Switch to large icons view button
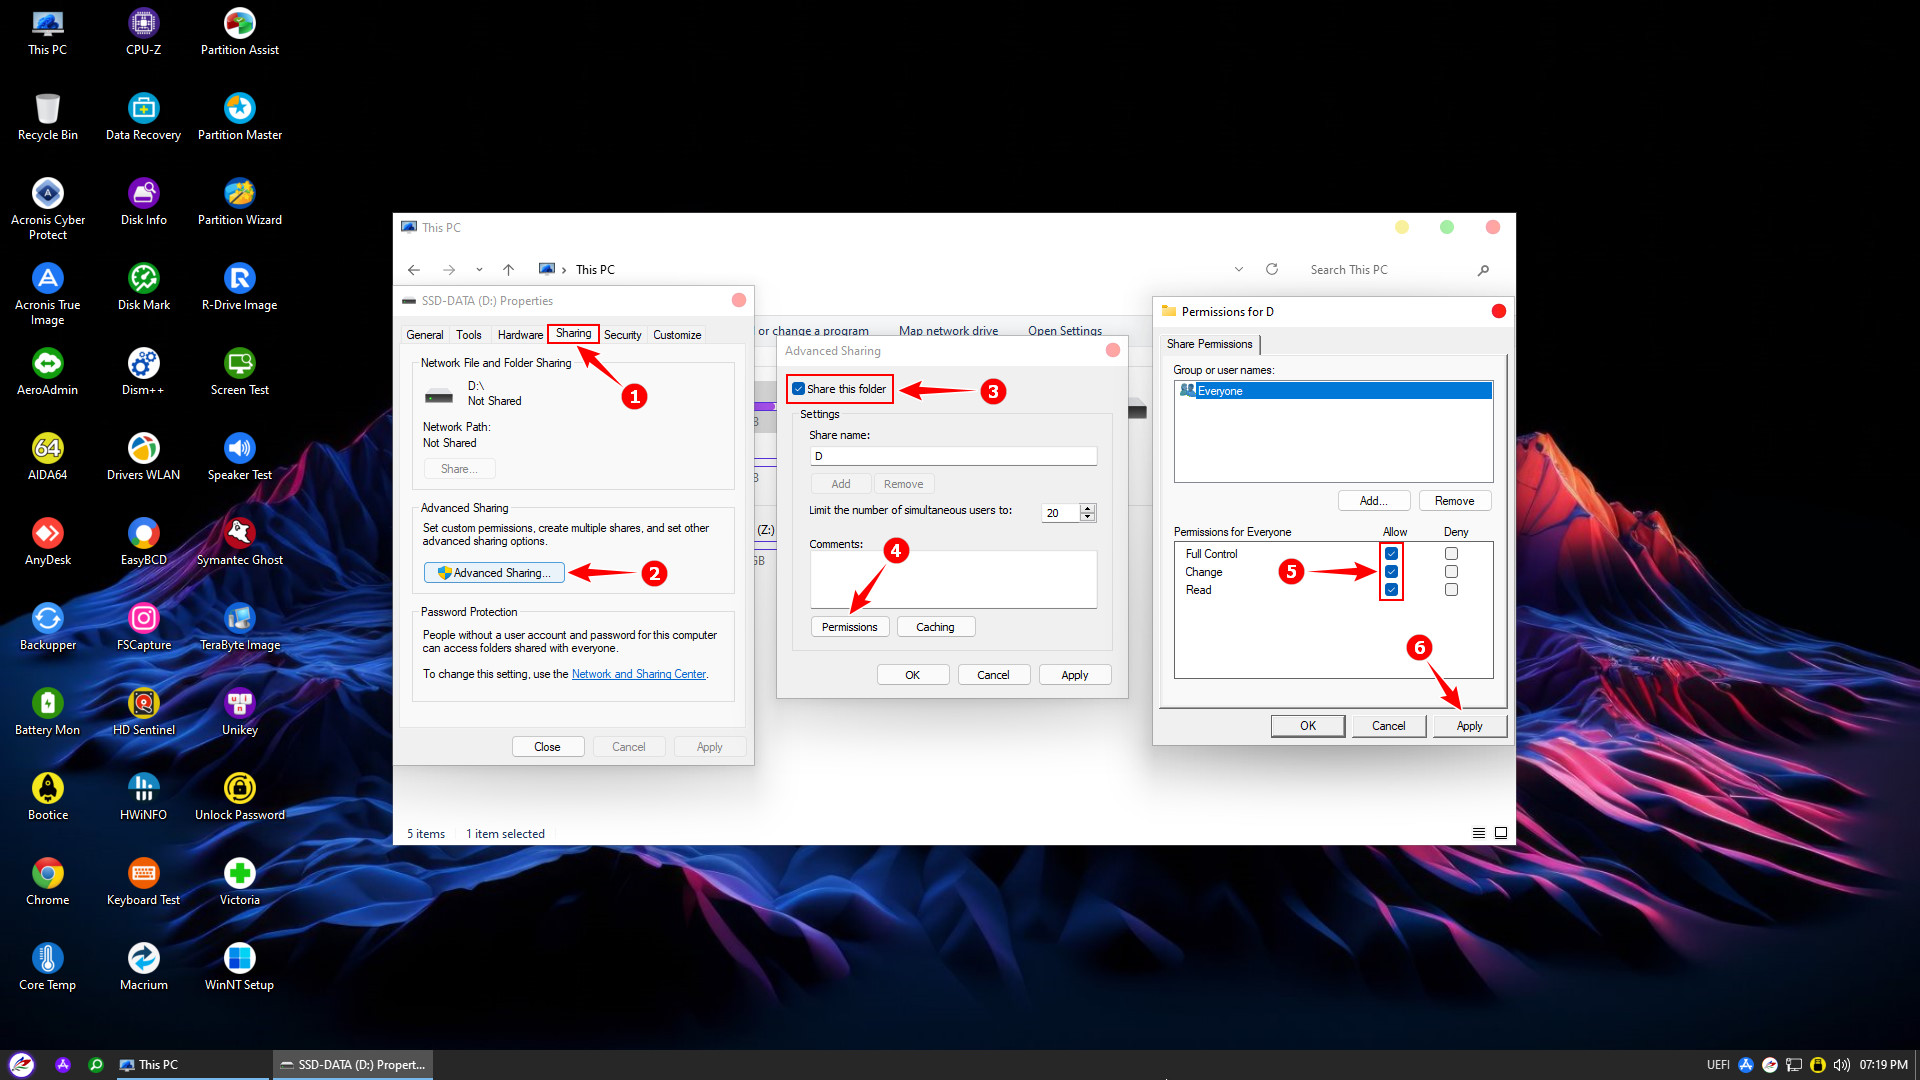Viewport: 1920px width, 1080px height. pyautogui.click(x=1501, y=833)
